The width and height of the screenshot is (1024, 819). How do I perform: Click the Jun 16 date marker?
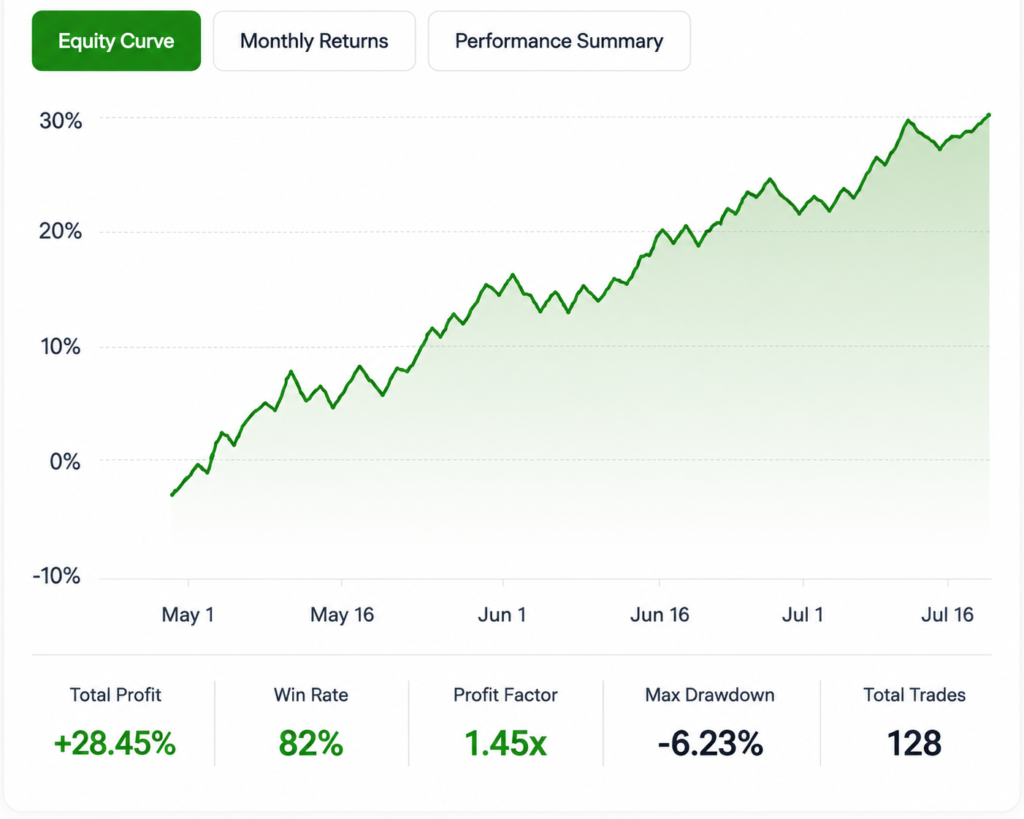coord(660,615)
